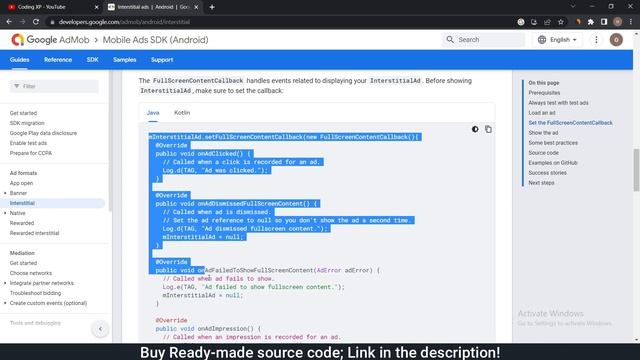Click the share page icon in the address bar
The height and width of the screenshot is (360, 640).
pyautogui.click(x=547, y=22)
